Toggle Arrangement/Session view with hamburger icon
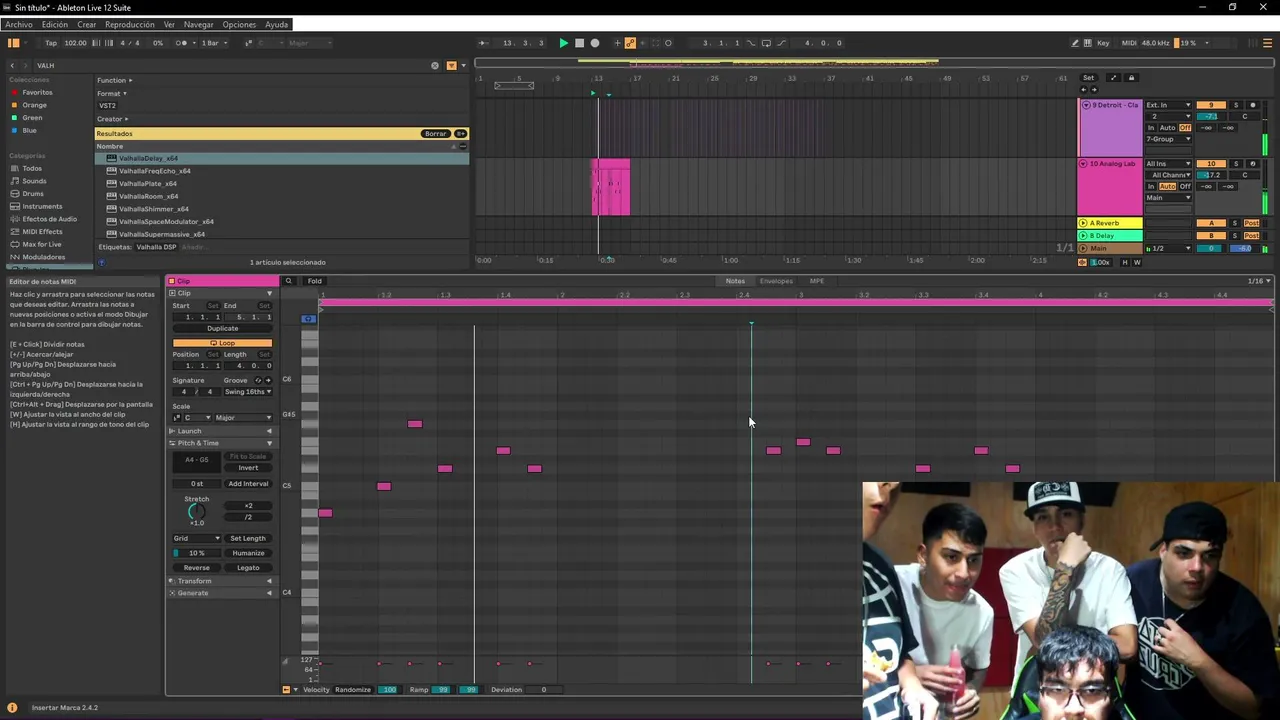This screenshot has width=1280, height=720. tap(1269, 43)
